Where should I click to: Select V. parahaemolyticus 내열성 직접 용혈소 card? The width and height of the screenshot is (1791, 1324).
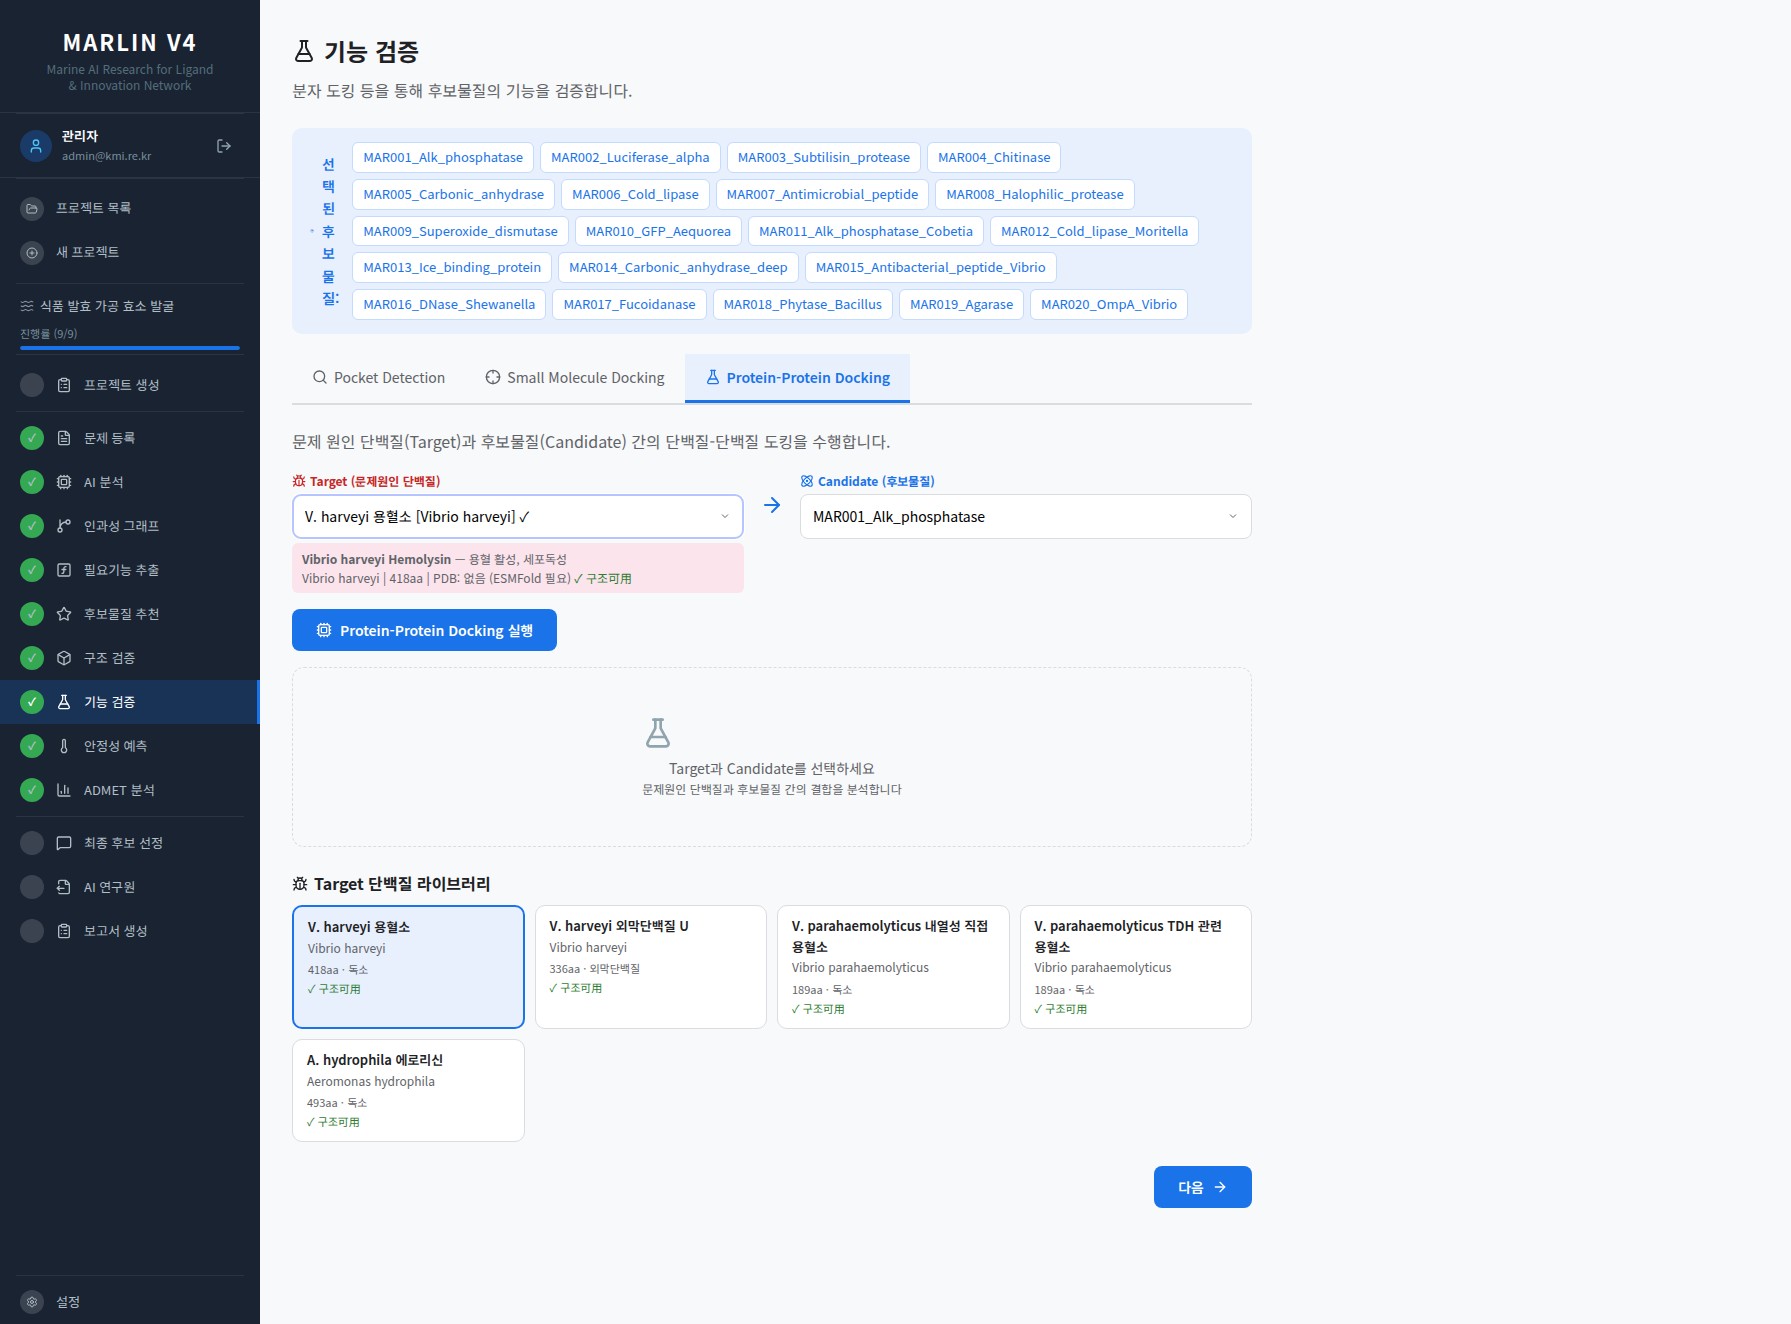[x=893, y=967]
